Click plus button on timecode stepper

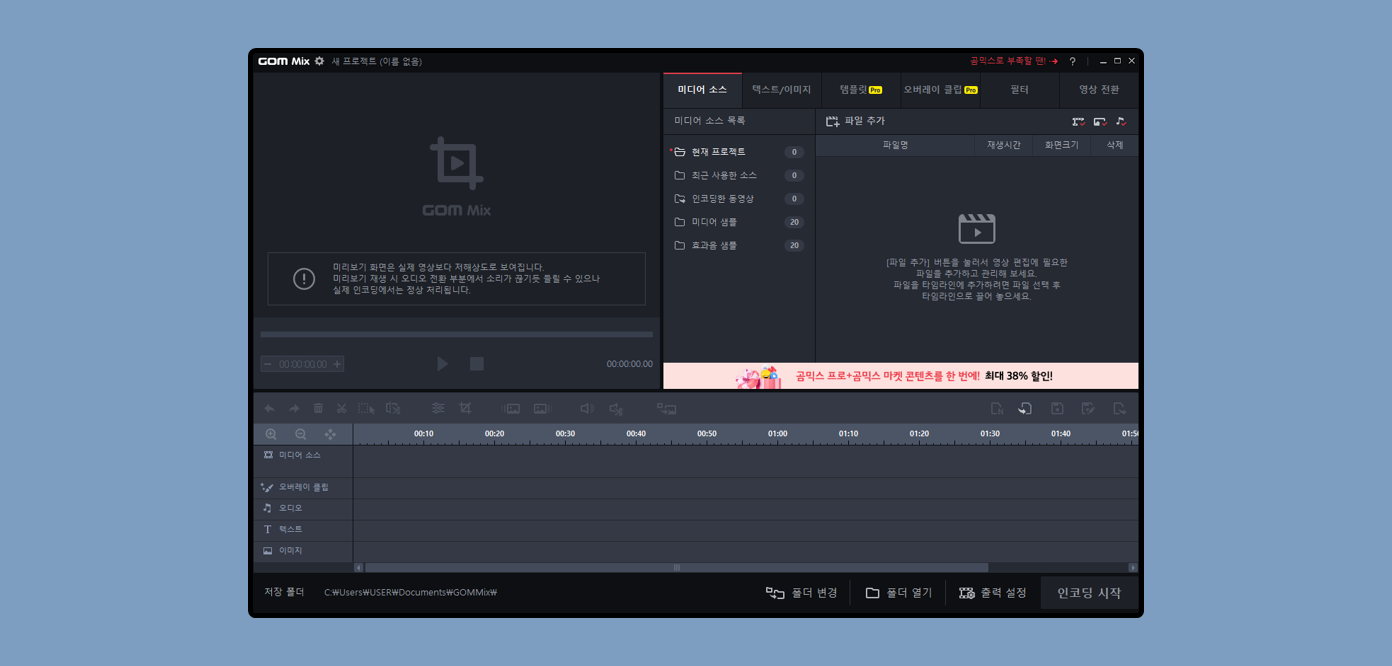pos(337,364)
